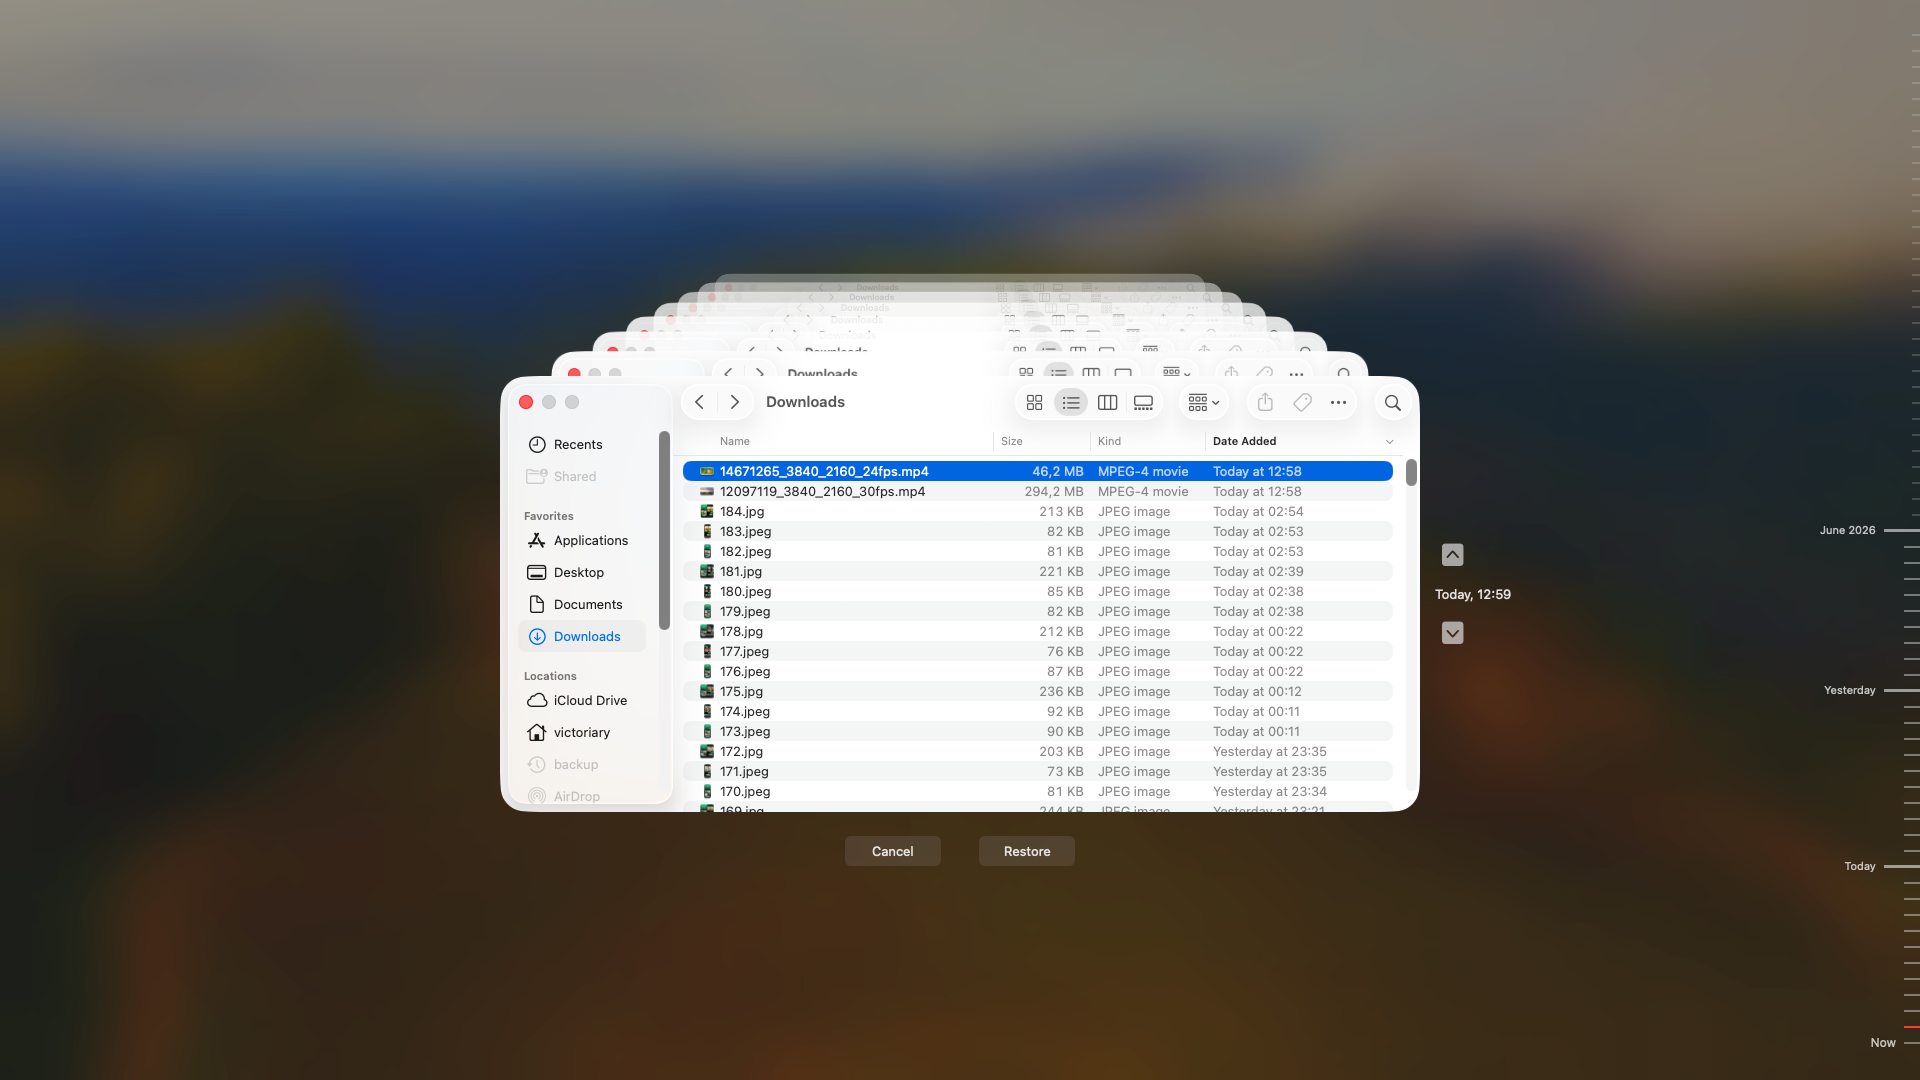This screenshot has height=1080, width=1920.
Task: Open the backup location in sidebar
Action: click(x=582, y=764)
